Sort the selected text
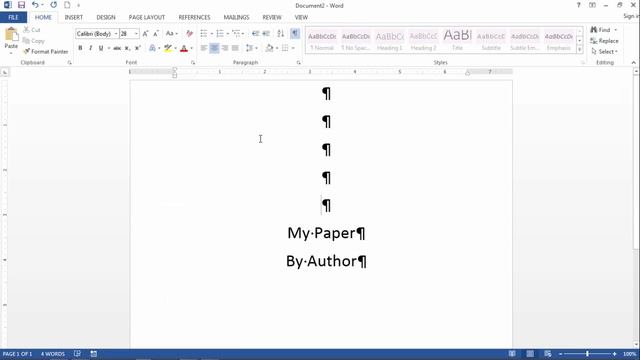Image resolution: width=640 pixels, height=360 pixels. (x=280, y=33)
